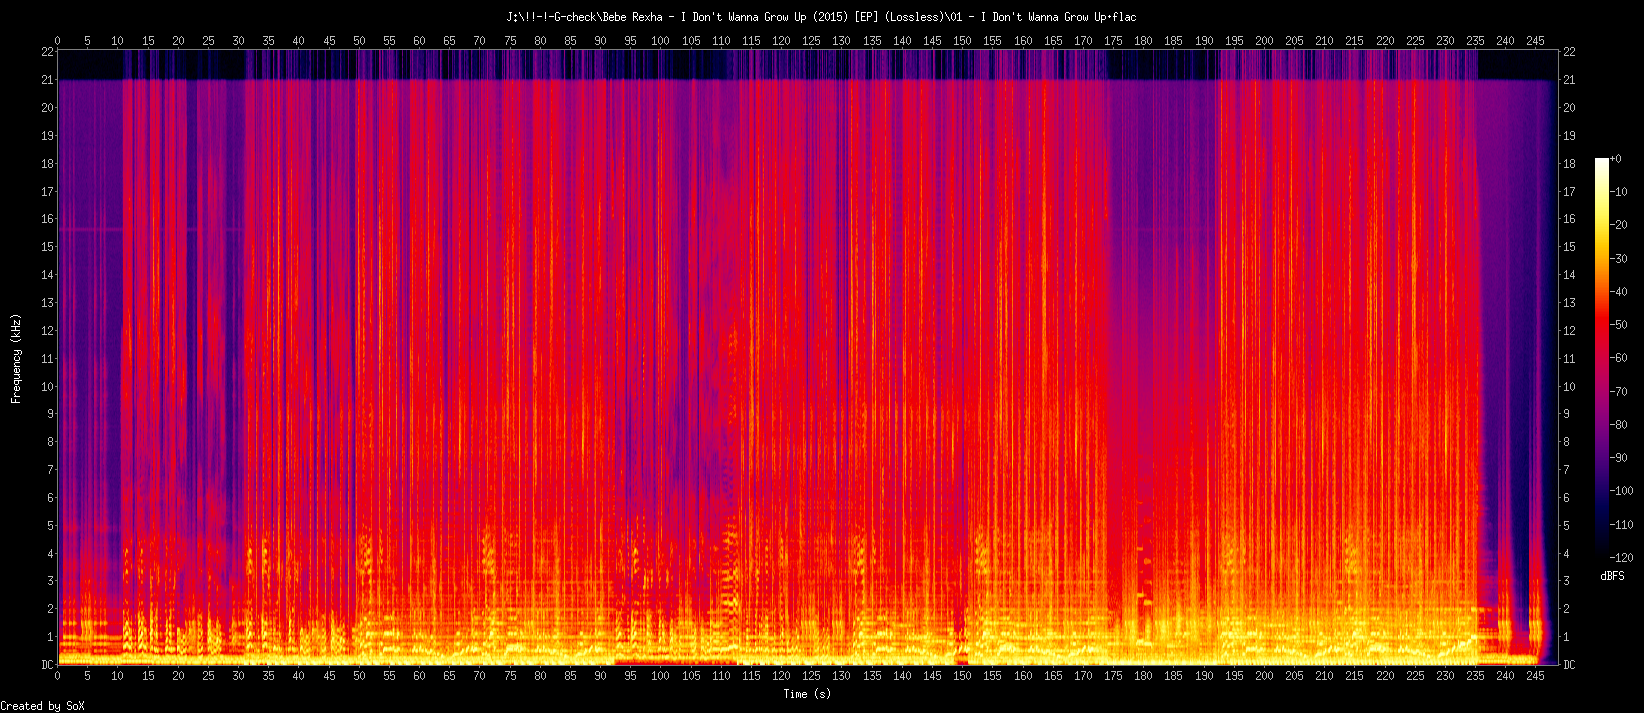Click the "dBFS" legend unit label
The height and width of the screenshot is (713, 1644).
coord(1612,576)
